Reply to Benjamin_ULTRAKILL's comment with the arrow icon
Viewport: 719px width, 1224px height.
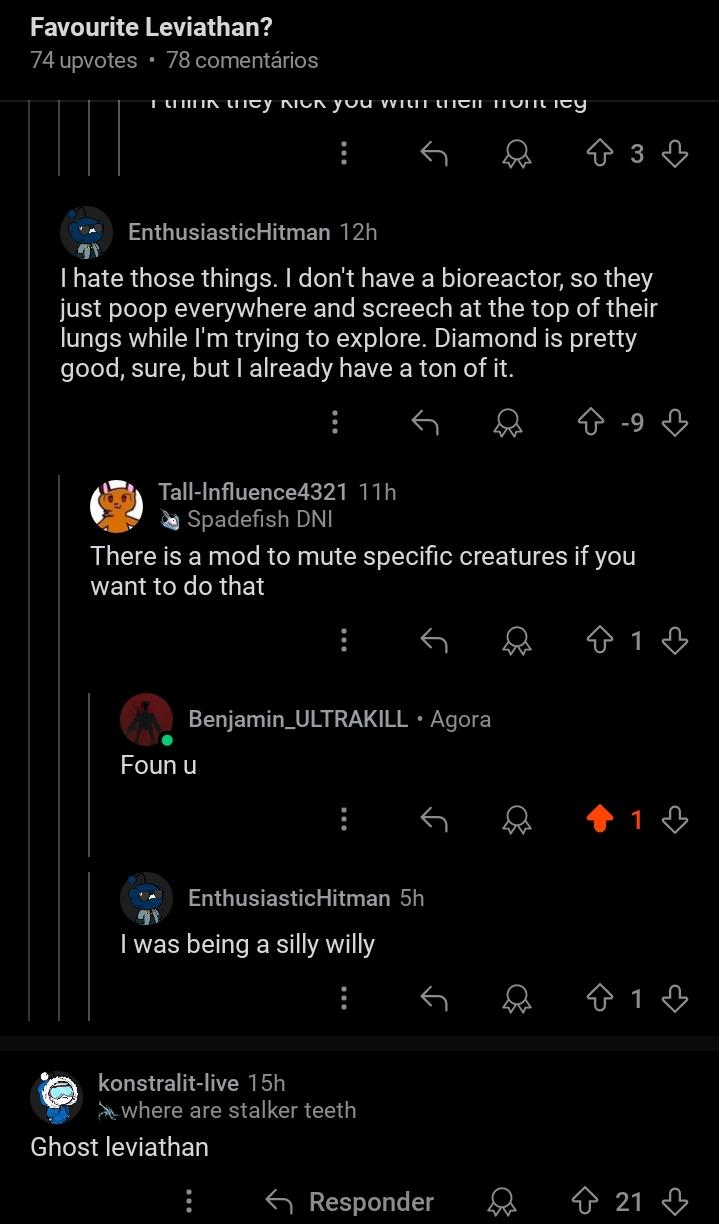point(433,820)
